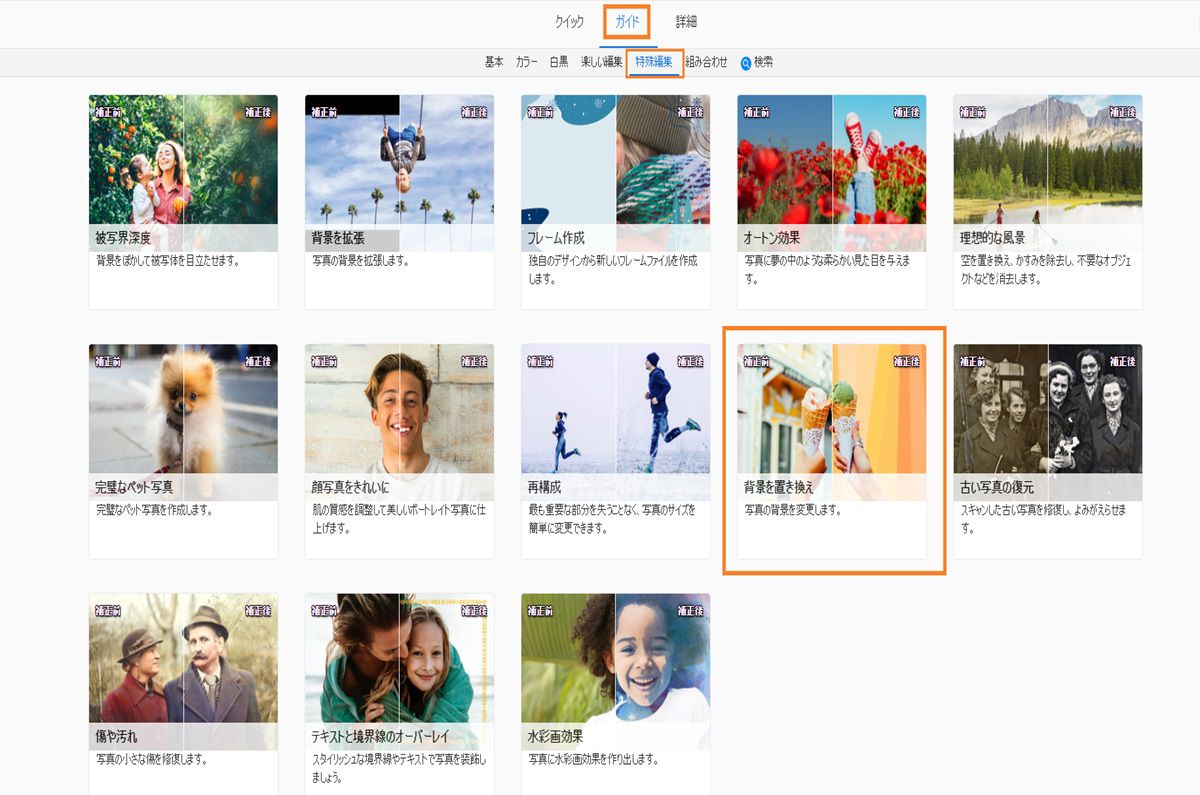
Task: Open the 再構成 guided edit thumbnail
Action: 615,423
